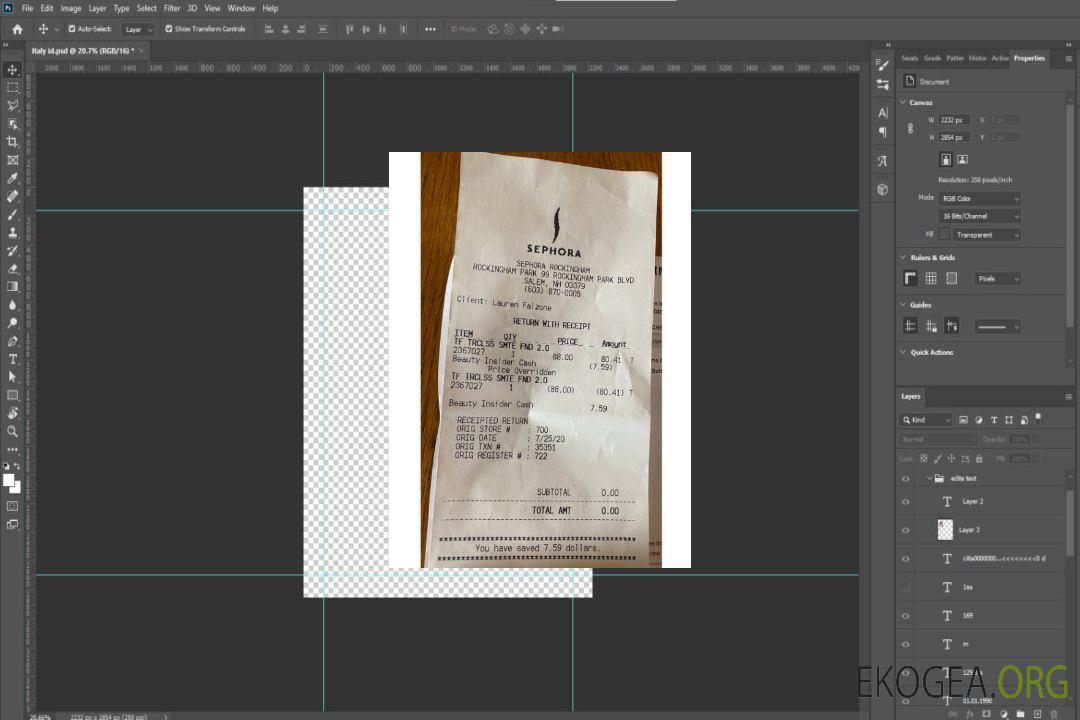This screenshot has height=720, width=1080.
Task: Select the Horizontal Type tool
Action: [x=12, y=359]
